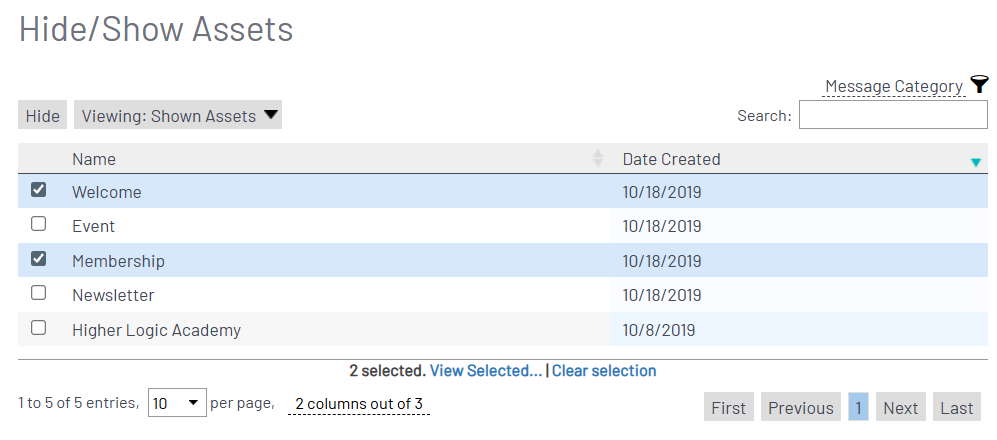Tick the Higher Logic Academy checkbox
The height and width of the screenshot is (440, 997).
coord(39,328)
